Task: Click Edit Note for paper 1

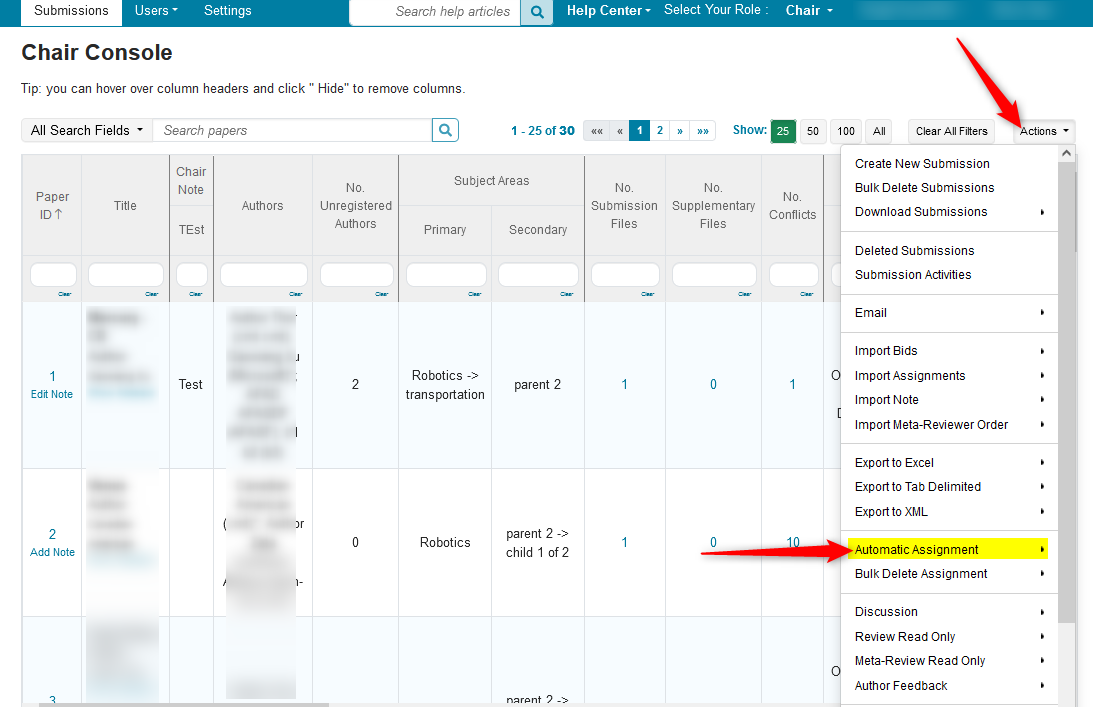Action: pyautogui.click(x=52, y=395)
